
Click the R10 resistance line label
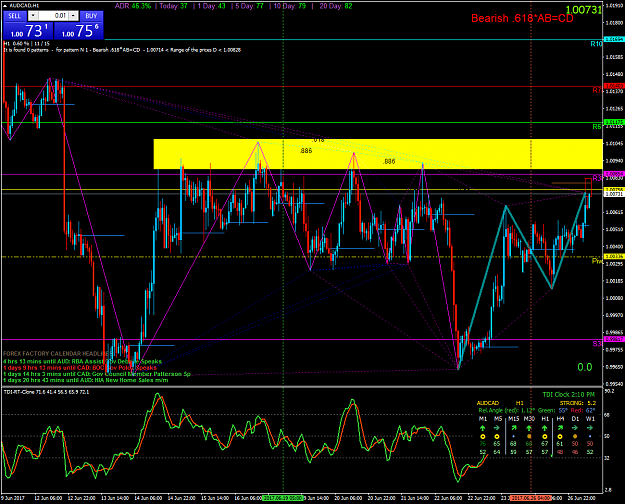(x=596, y=44)
